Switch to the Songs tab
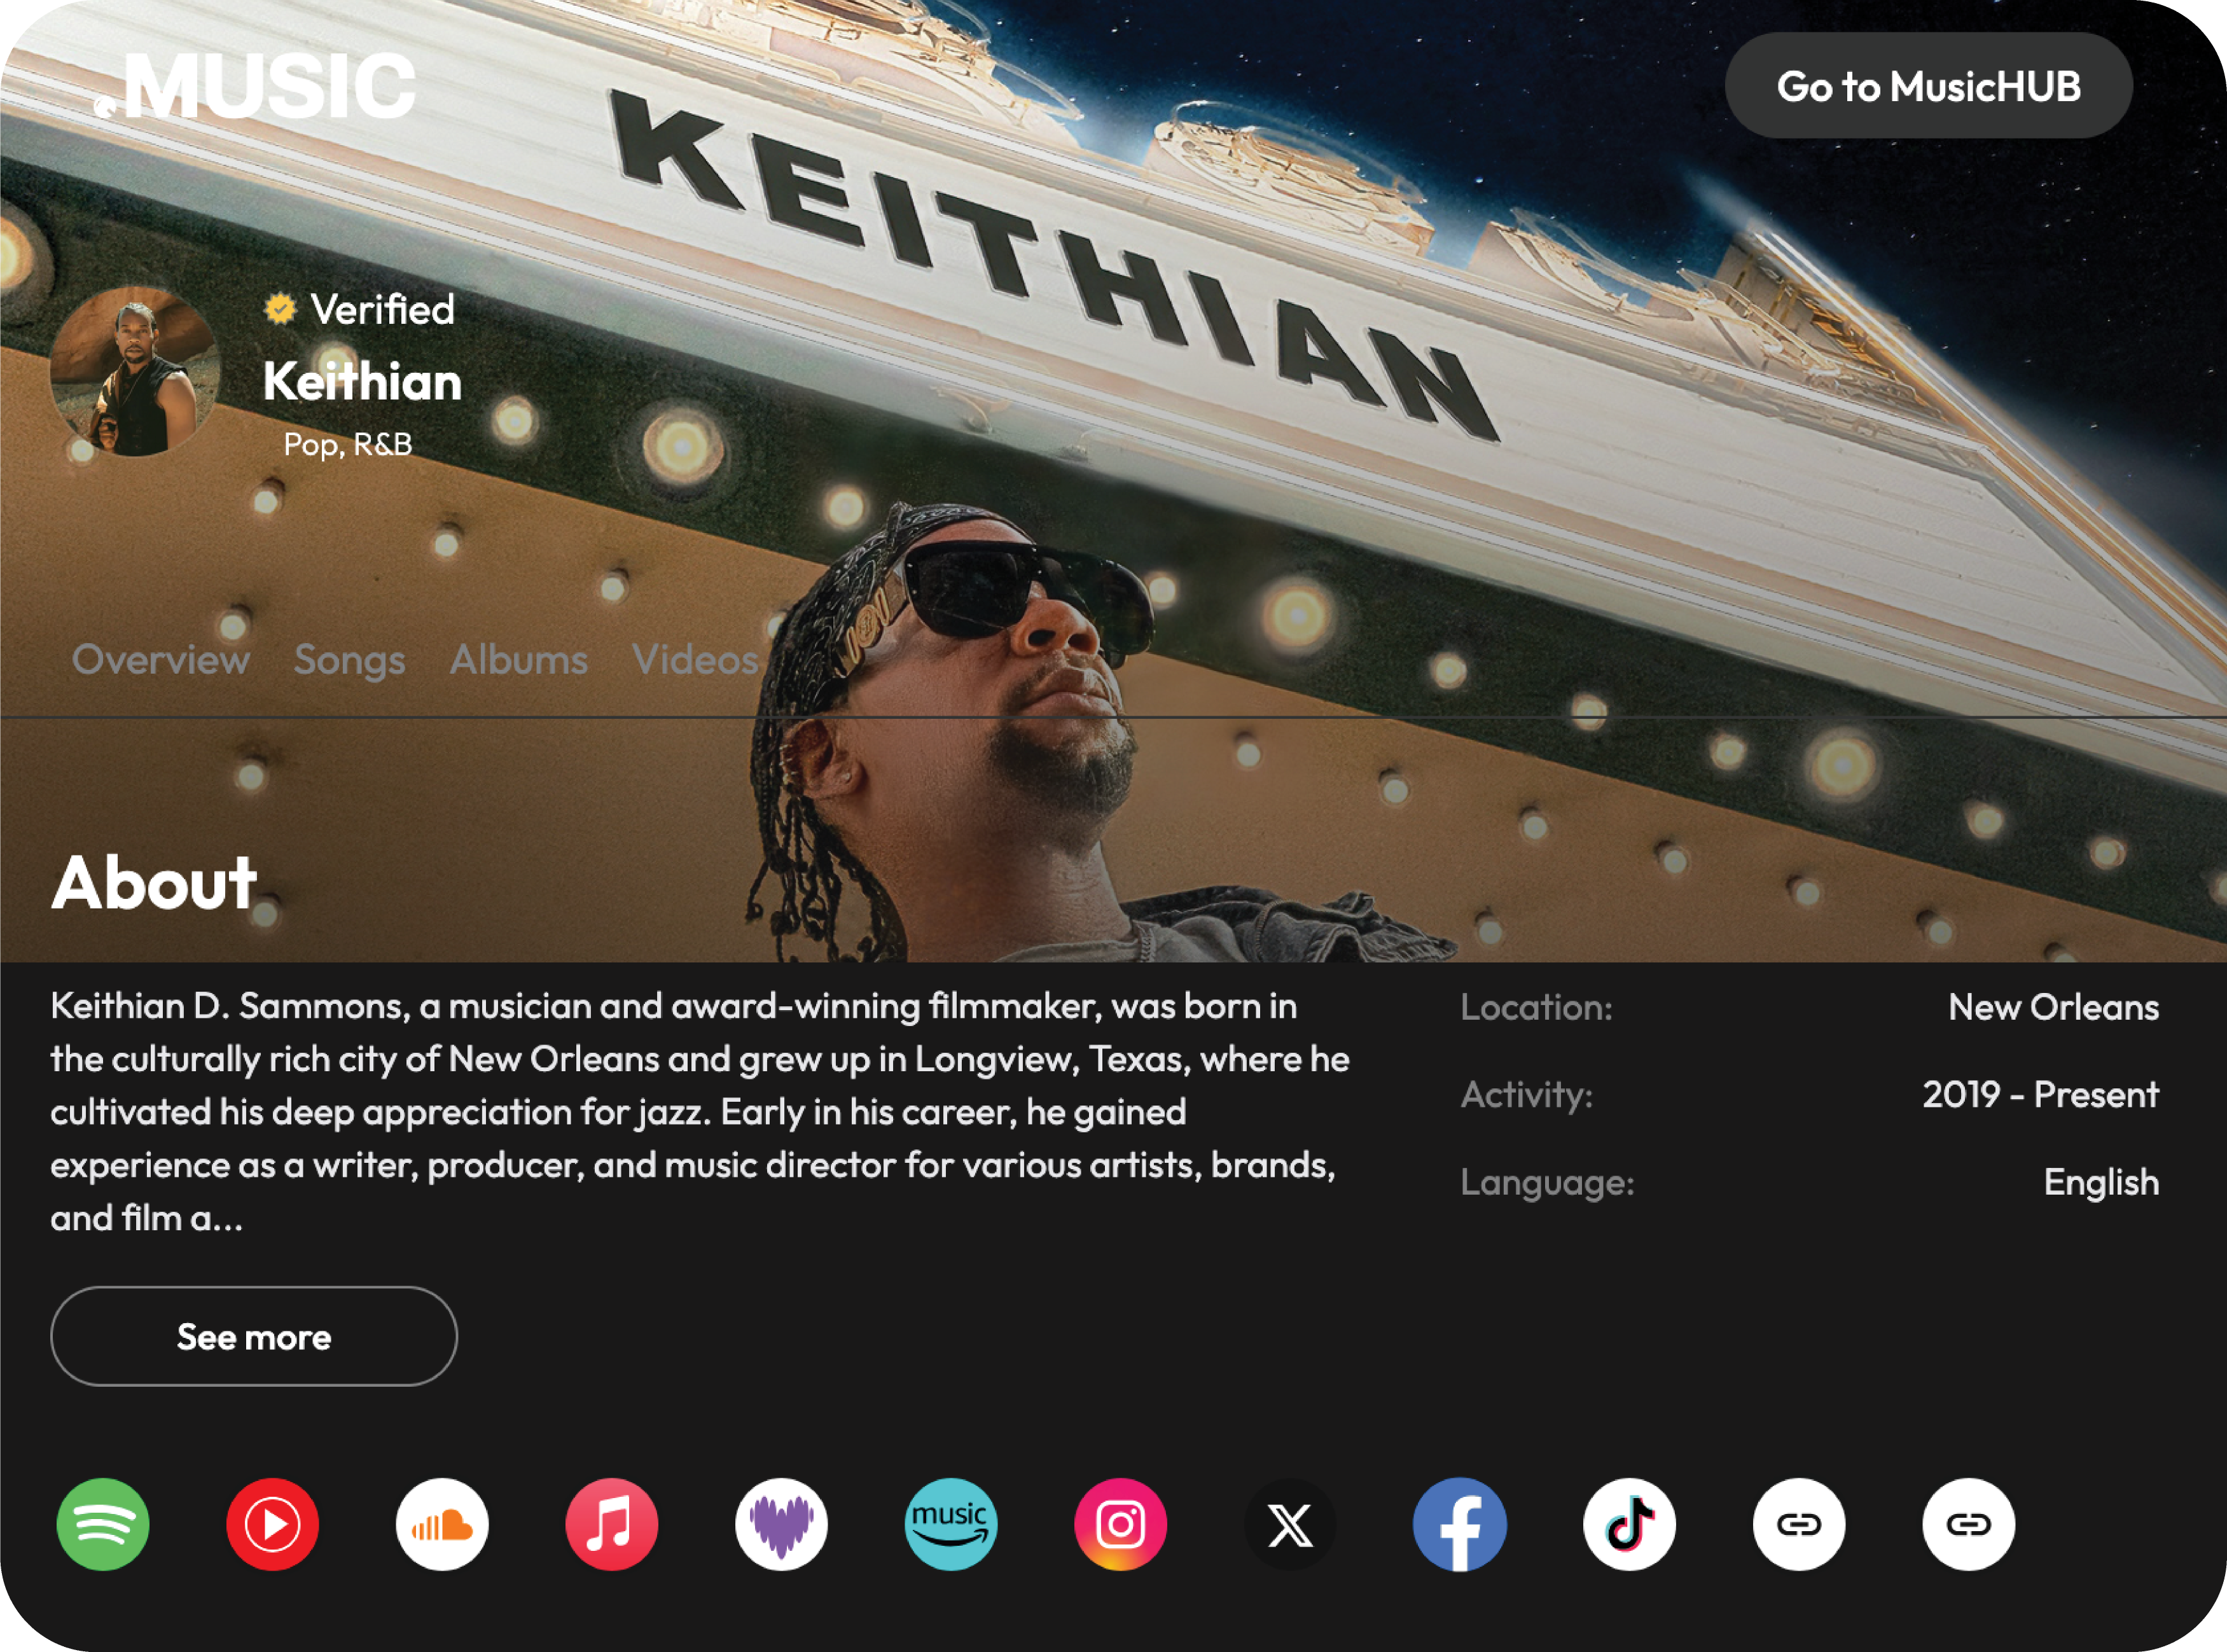The image size is (2227, 1652). [349, 660]
